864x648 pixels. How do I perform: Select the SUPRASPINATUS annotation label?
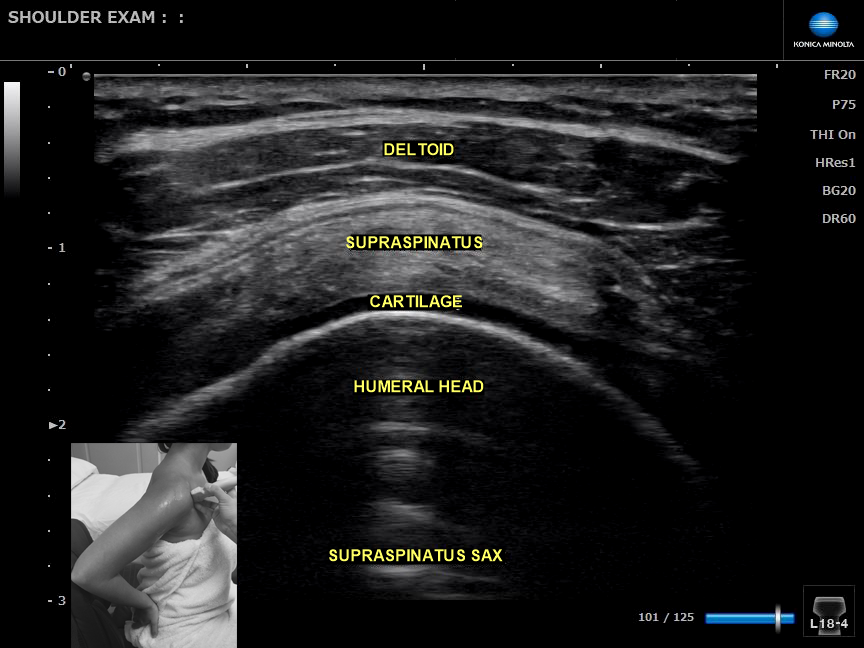(x=414, y=243)
